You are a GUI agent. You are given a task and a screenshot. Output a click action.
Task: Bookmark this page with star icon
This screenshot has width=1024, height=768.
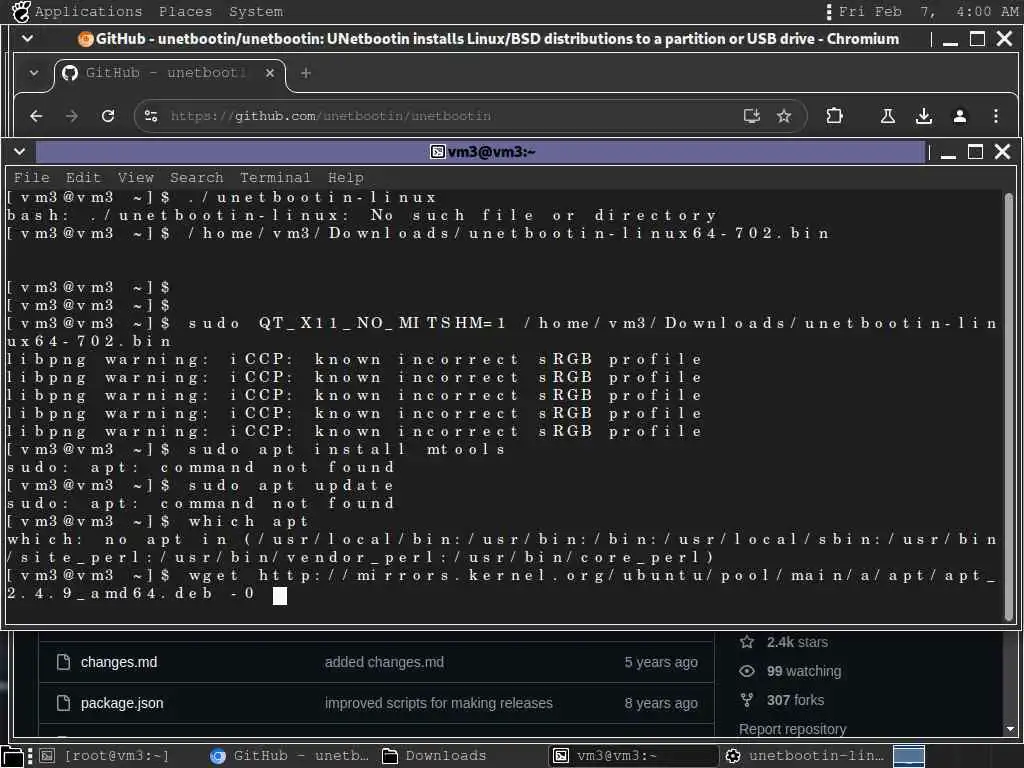pos(784,116)
